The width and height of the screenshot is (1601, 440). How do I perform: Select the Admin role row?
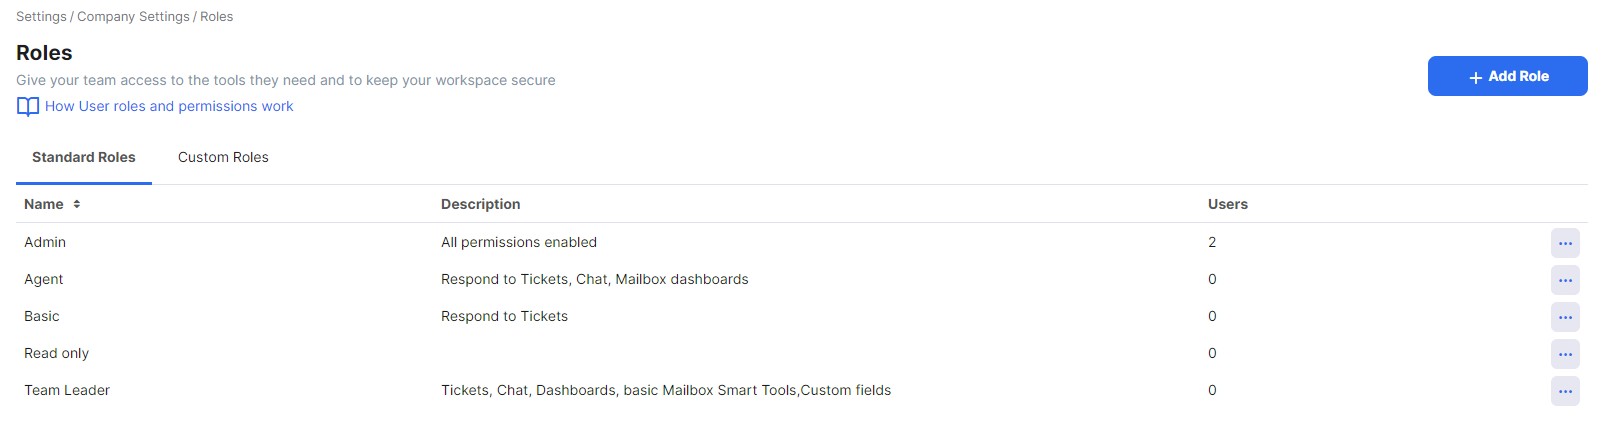tap(801, 242)
